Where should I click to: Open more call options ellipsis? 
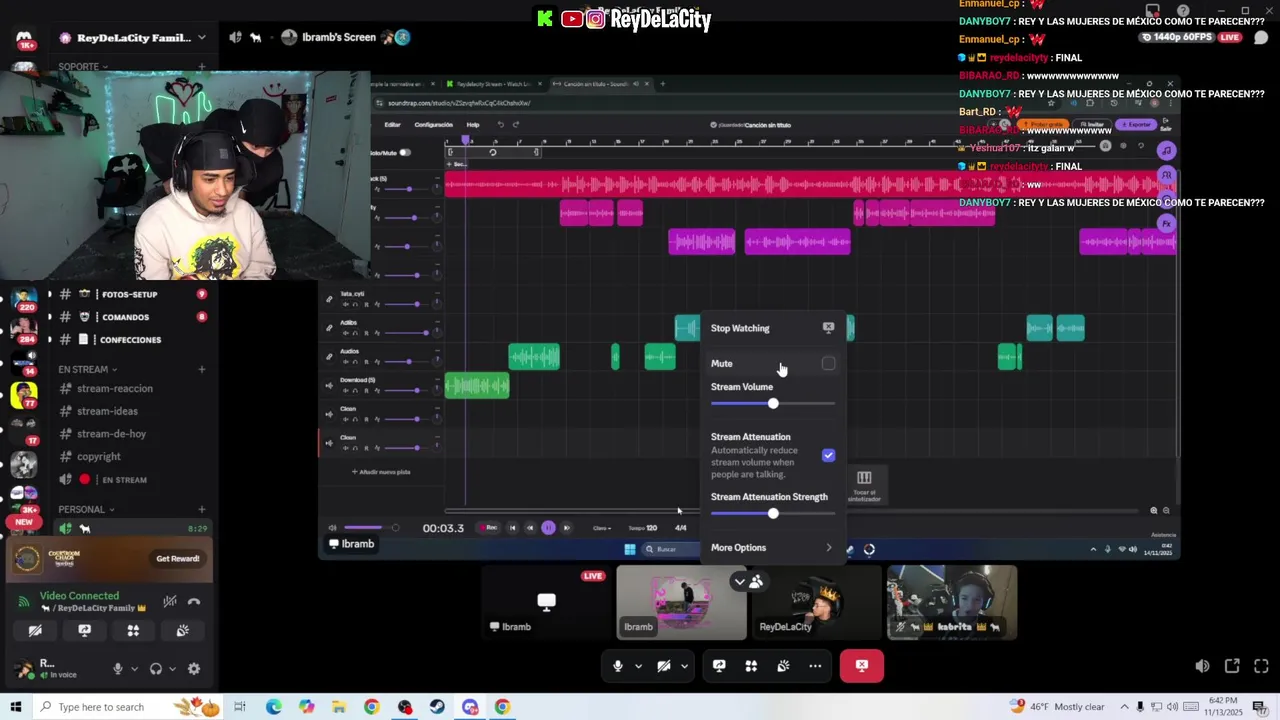click(815, 666)
